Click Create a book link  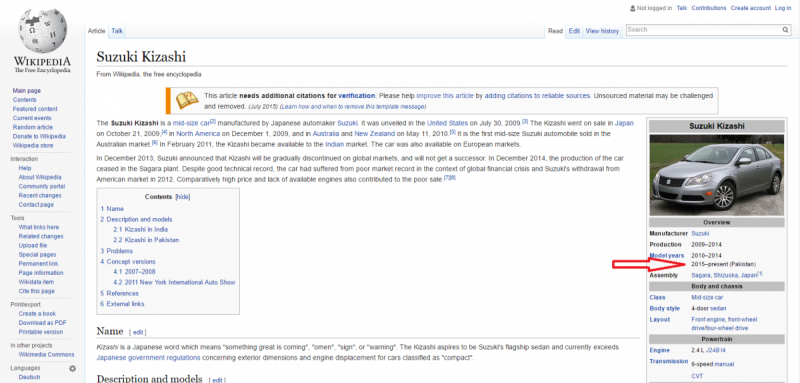37,314
